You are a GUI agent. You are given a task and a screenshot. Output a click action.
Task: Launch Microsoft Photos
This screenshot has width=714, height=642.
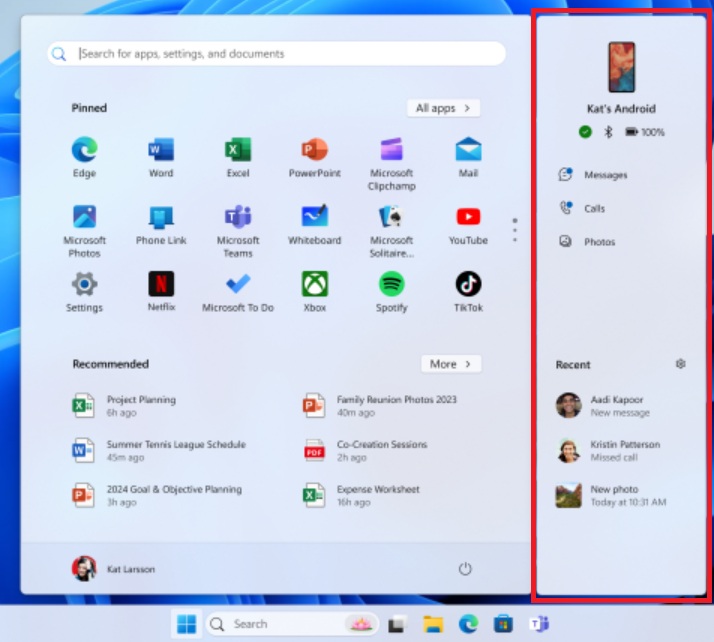coord(84,231)
